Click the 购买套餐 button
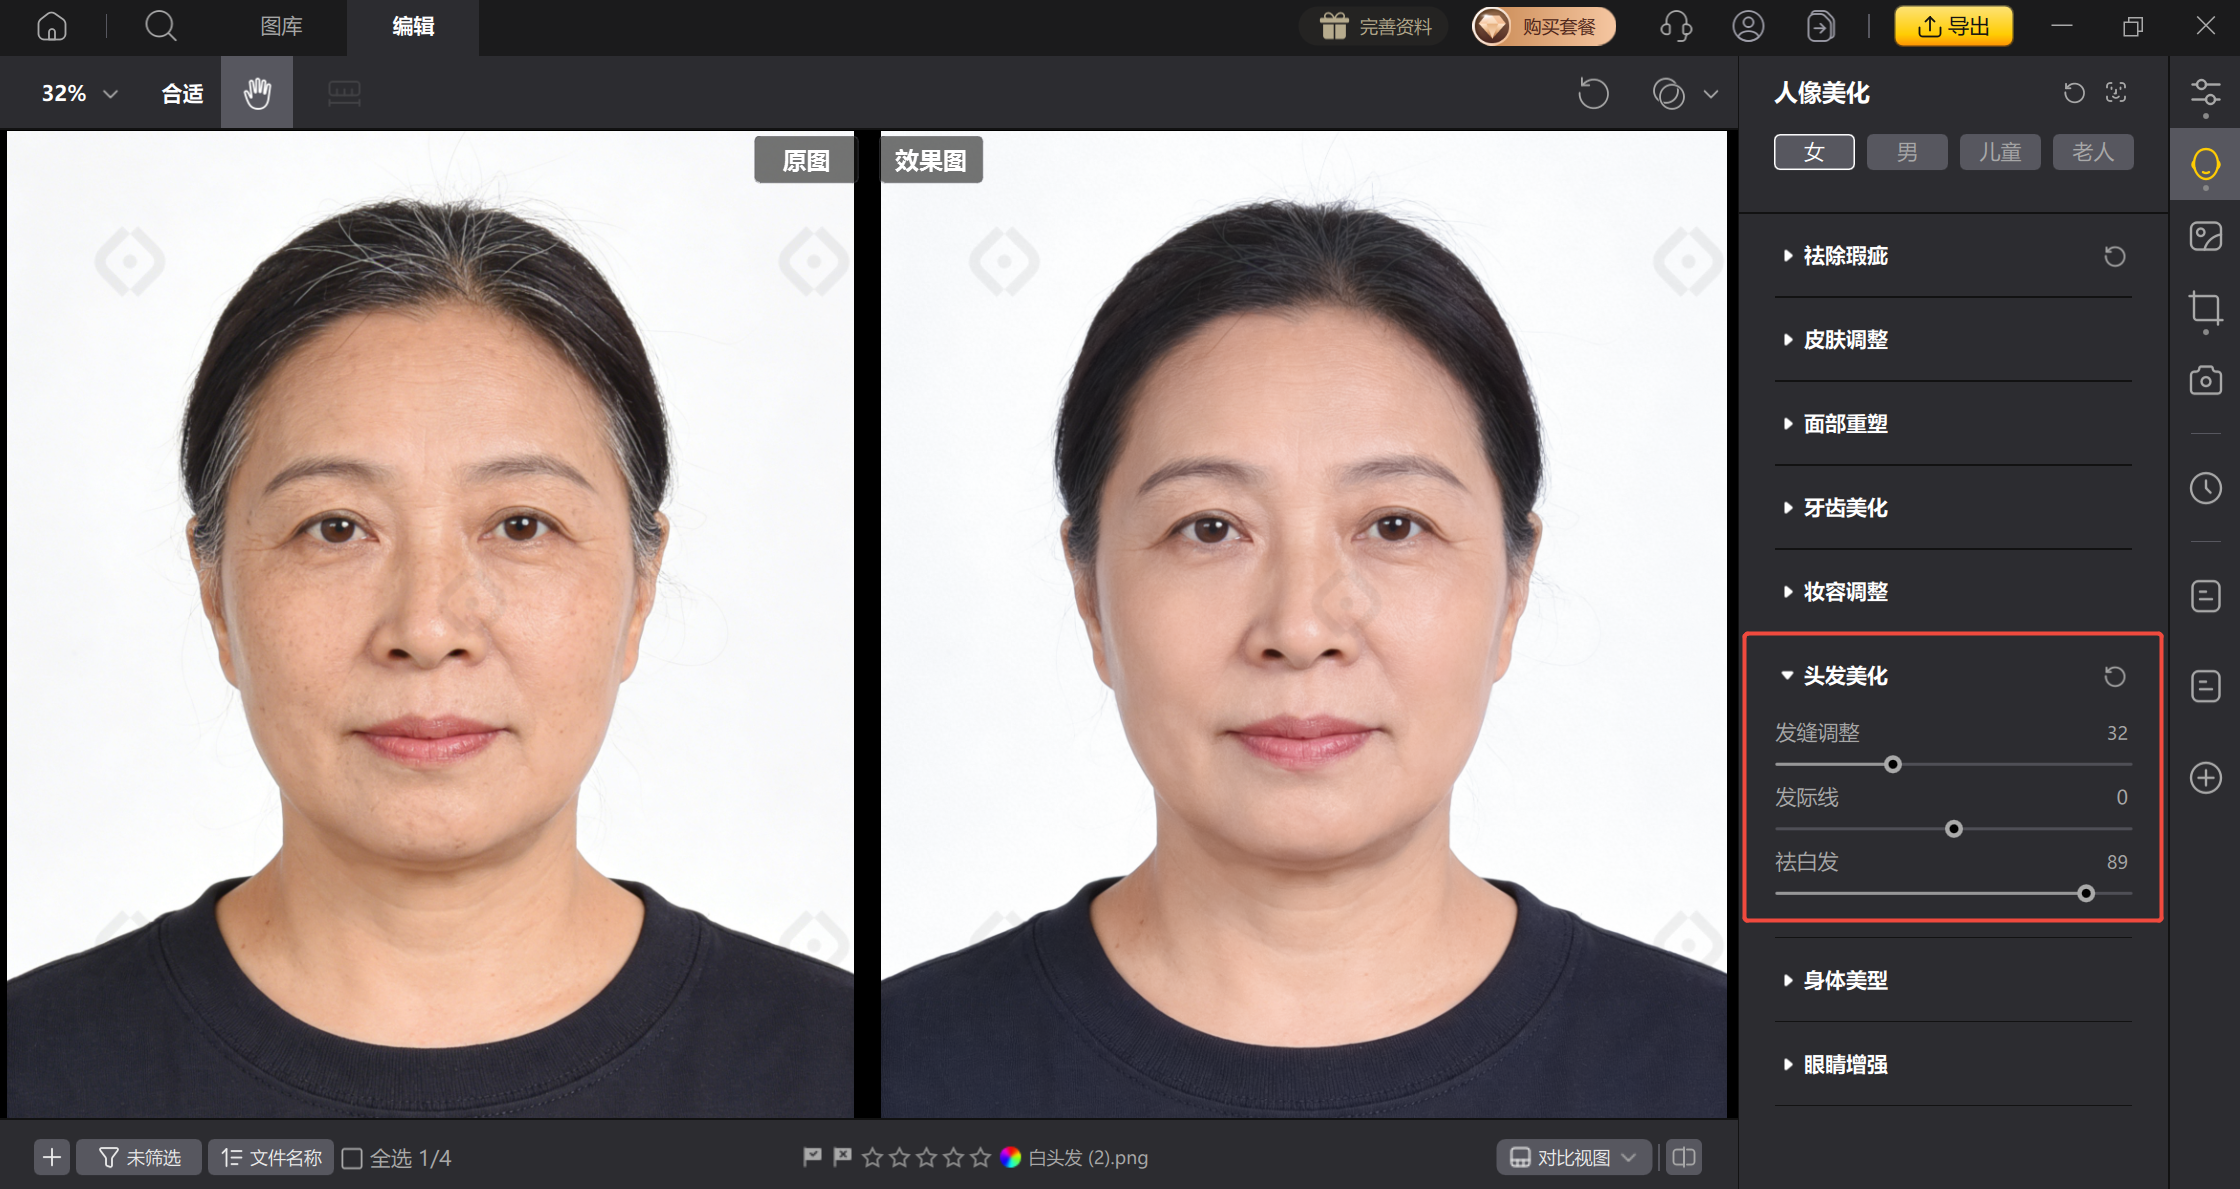Screen dimensions: 2240x1189 pyautogui.click(x=1543, y=26)
